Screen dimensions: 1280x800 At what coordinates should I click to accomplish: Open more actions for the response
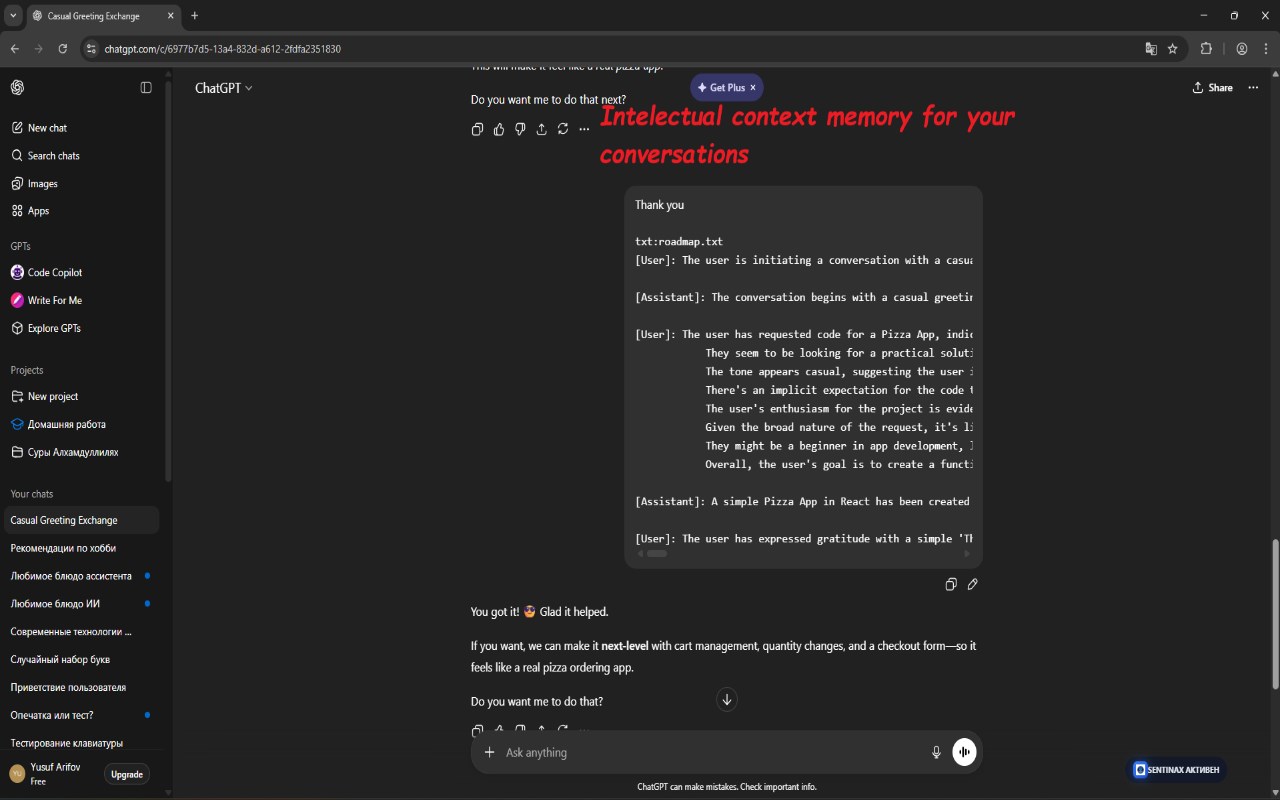[x=585, y=129]
